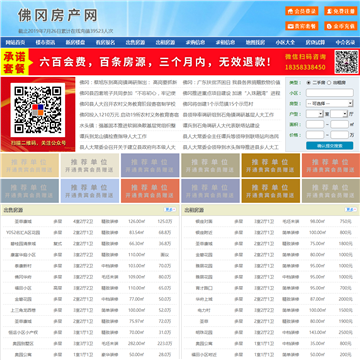The height and width of the screenshot is (360, 360).
Task: Click the 更多 link in 出租房源 header
Action: (x=352, y=210)
